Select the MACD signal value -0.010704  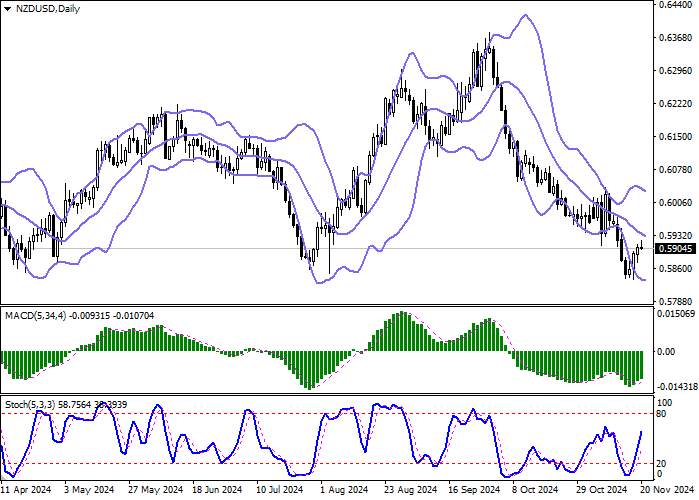click(x=133, y=316)
